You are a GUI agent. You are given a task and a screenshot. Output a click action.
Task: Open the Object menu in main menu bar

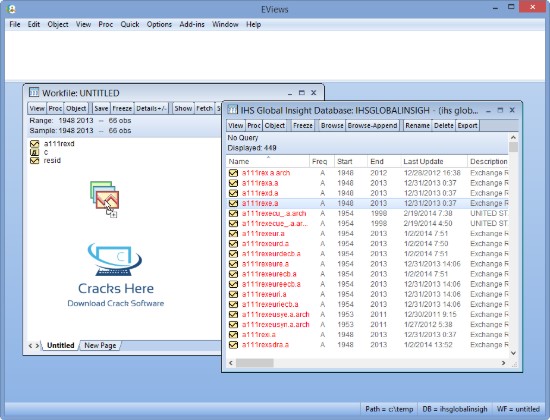[x=58, y=24]
